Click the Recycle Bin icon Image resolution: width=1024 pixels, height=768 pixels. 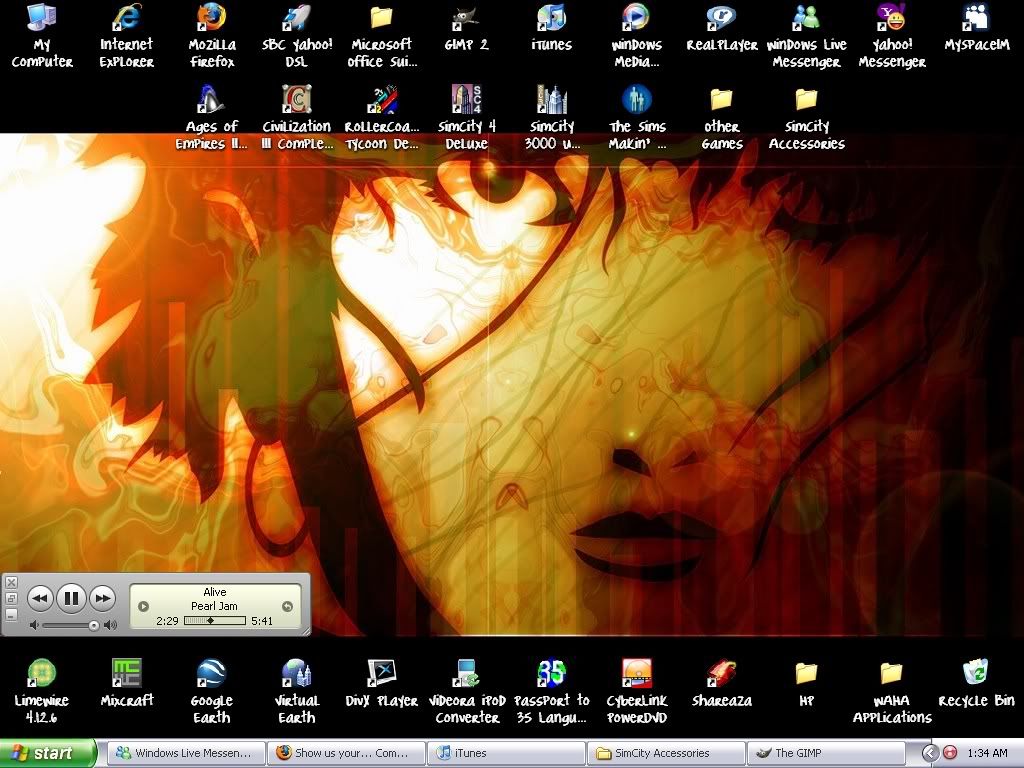976,683
